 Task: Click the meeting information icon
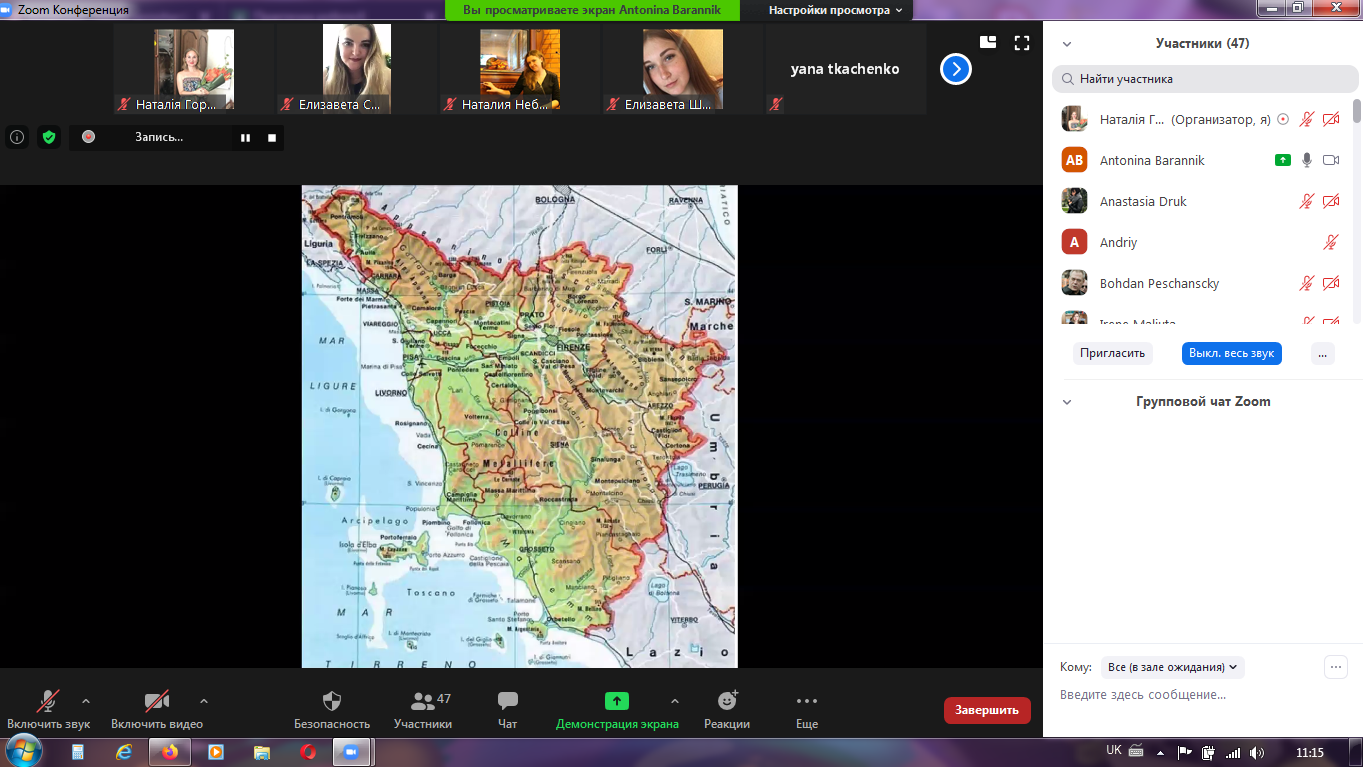click(16, 137)
